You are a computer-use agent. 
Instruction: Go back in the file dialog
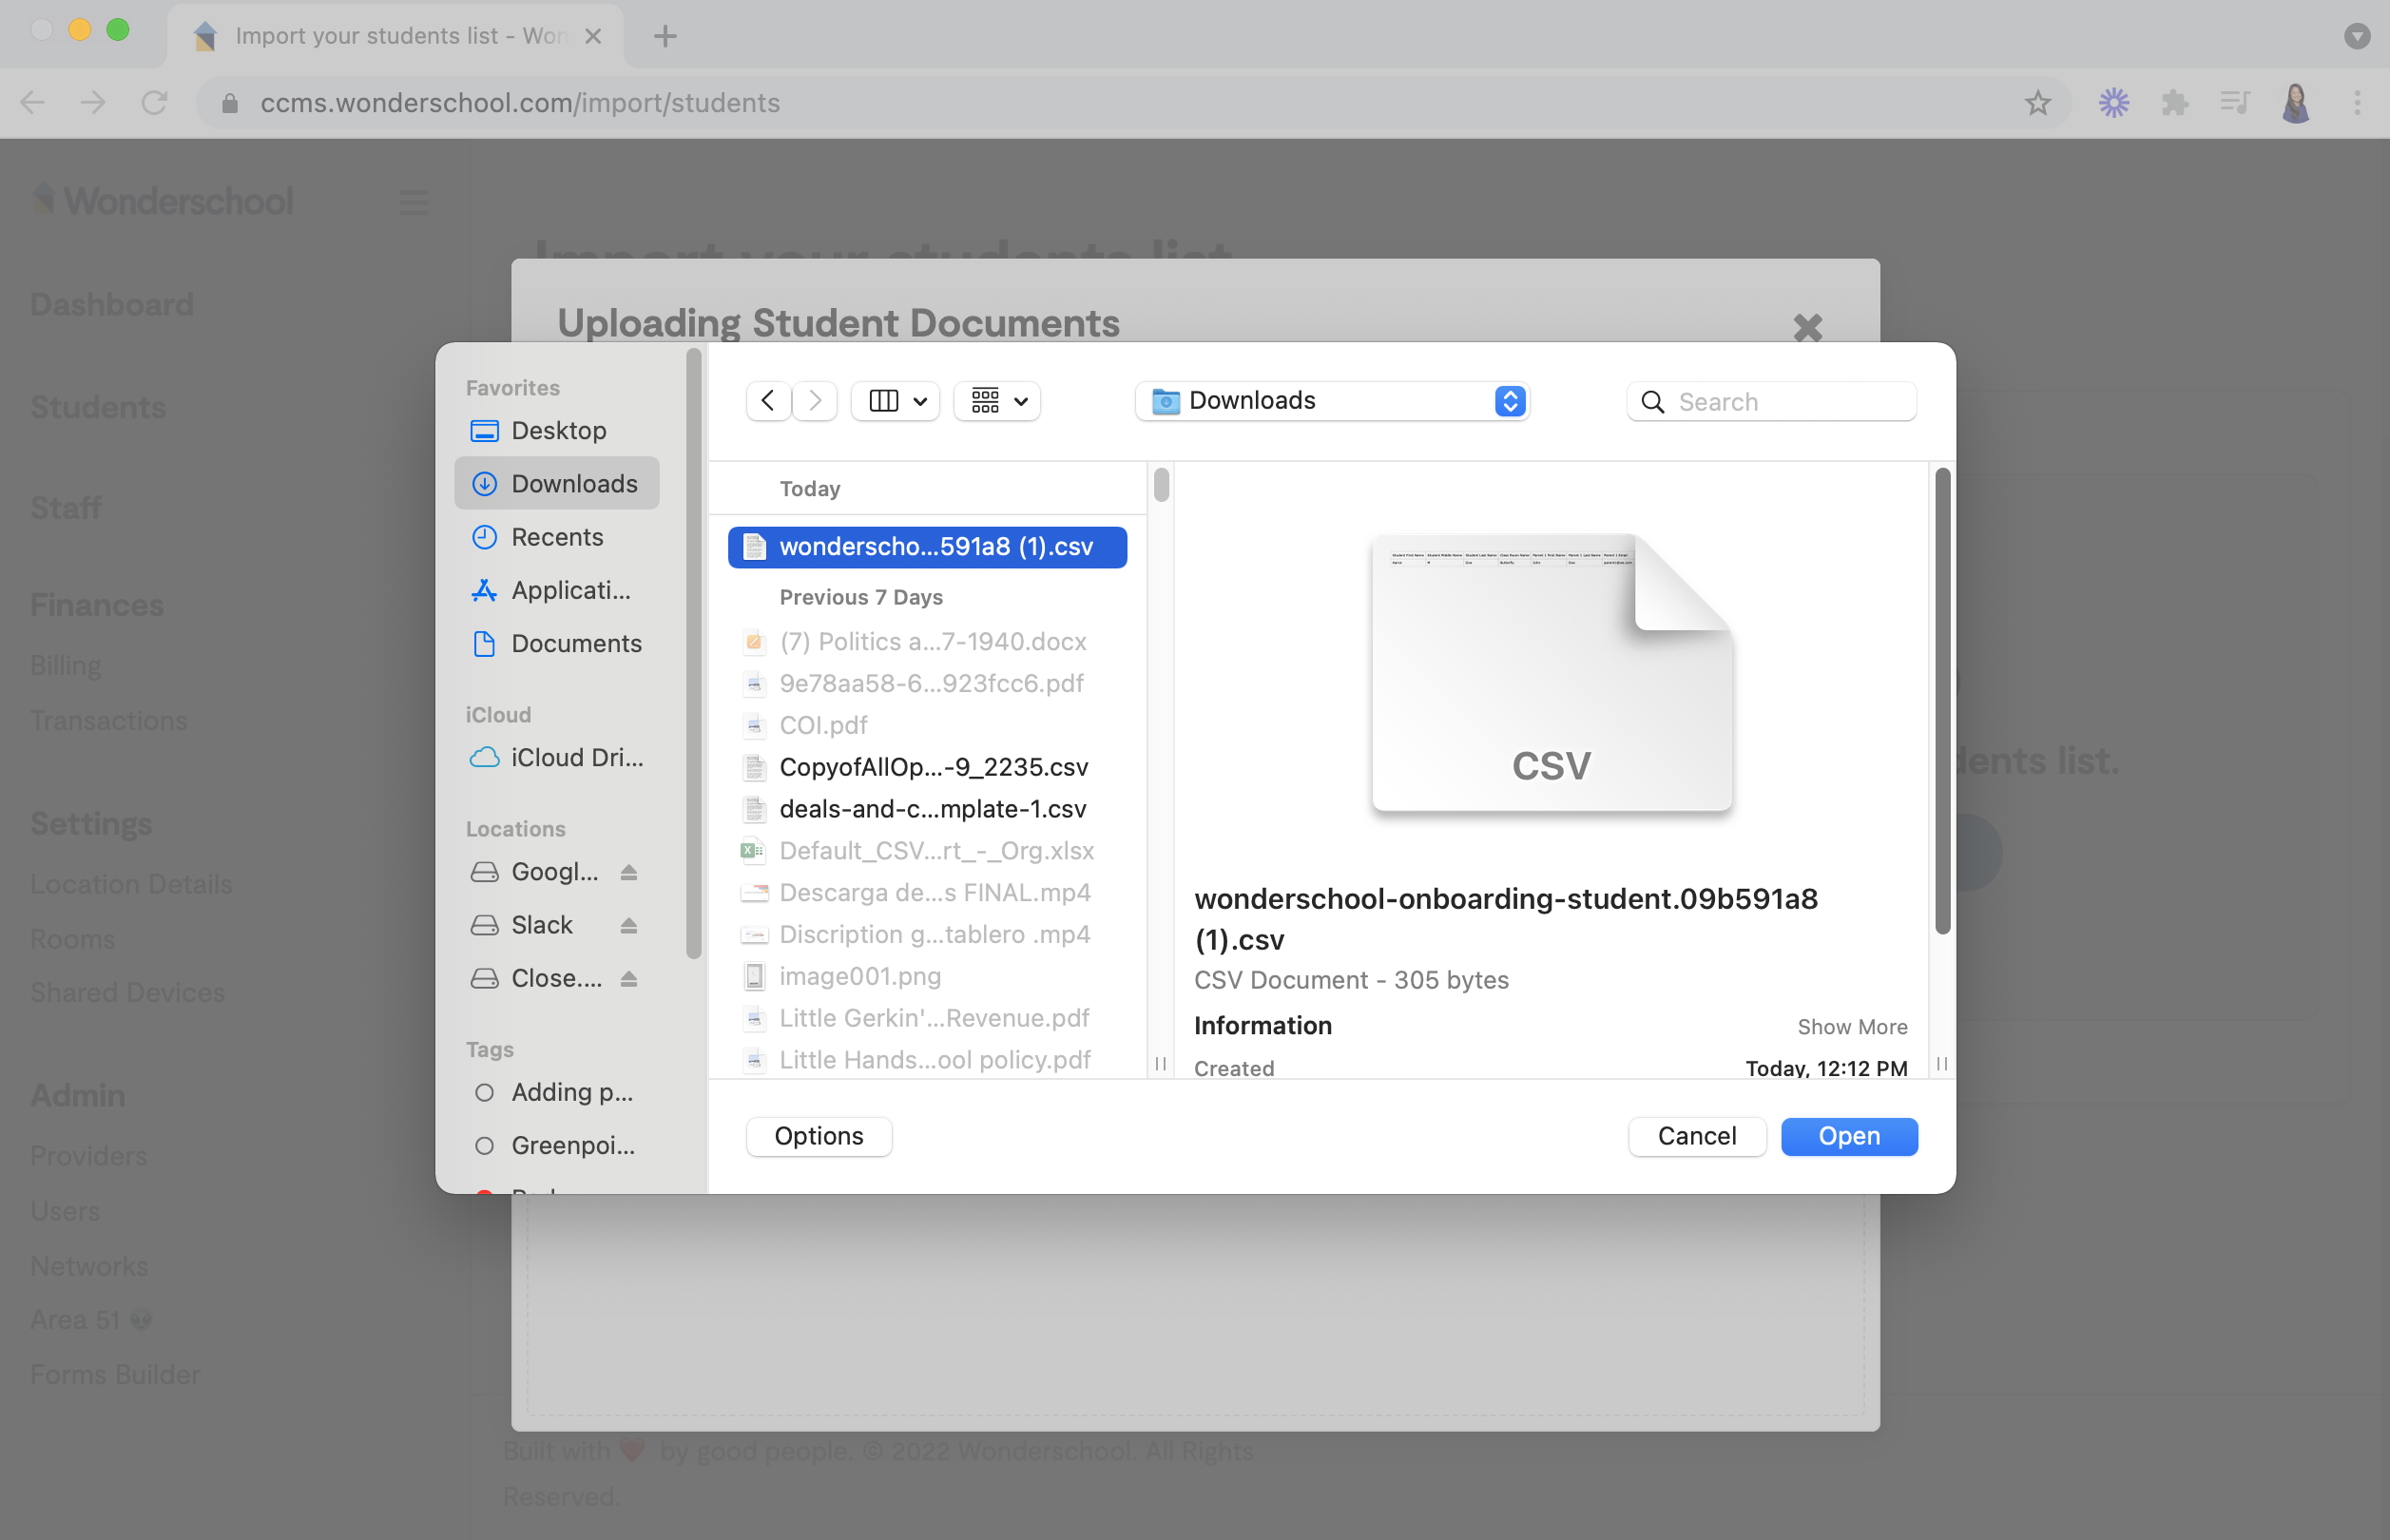pos(768,401)
